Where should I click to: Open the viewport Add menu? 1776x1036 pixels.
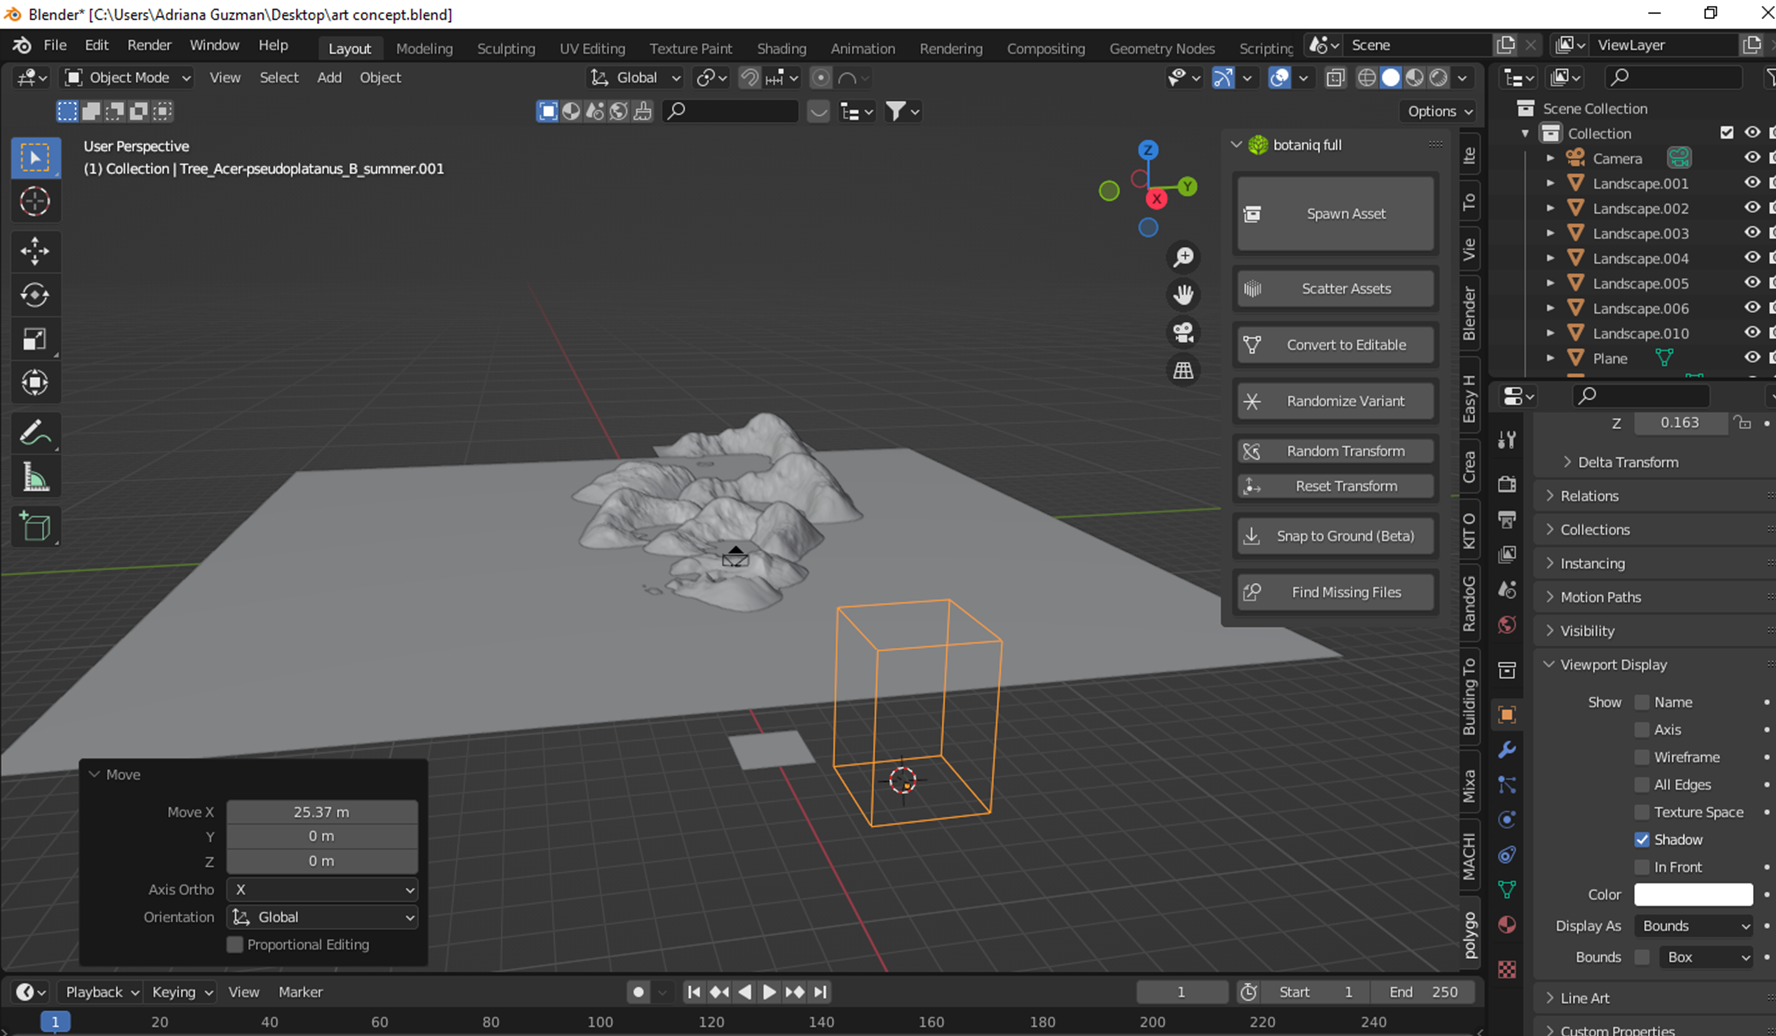pyautogui.click(x=329, y=77)
